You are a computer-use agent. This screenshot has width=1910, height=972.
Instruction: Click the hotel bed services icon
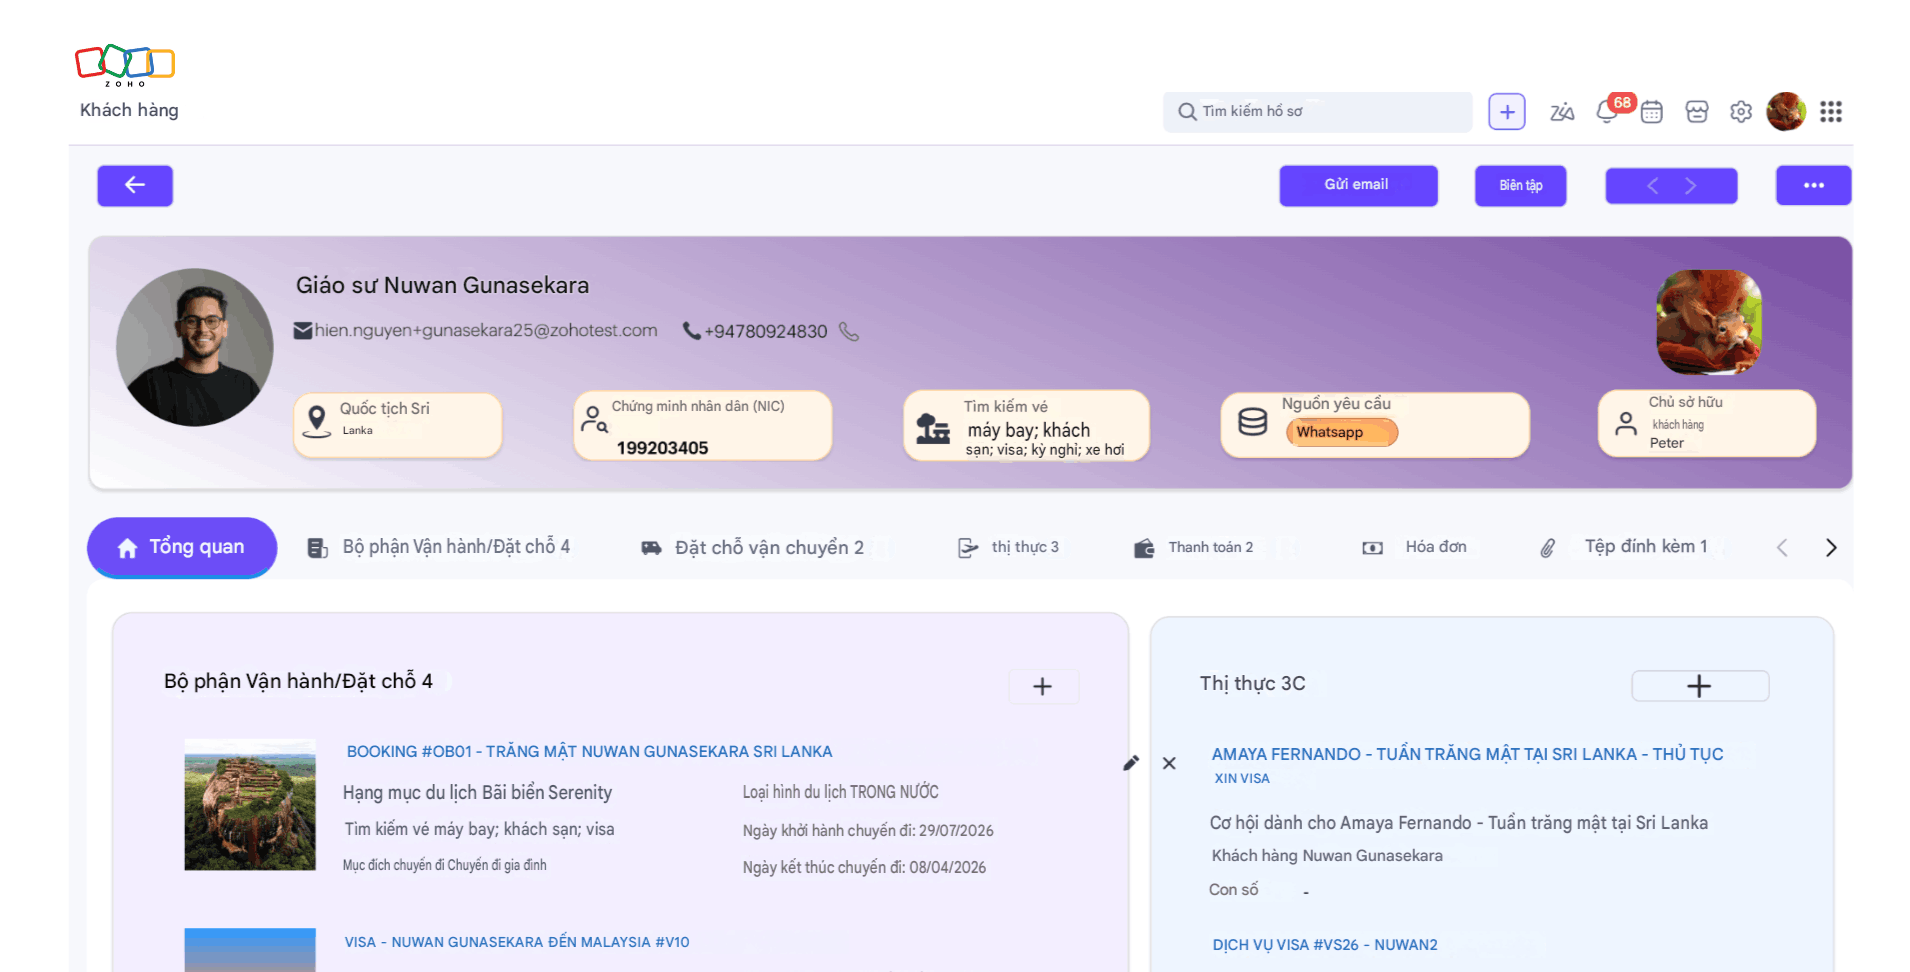[x=933, y=428]
